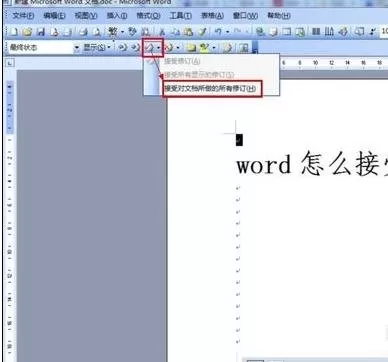388x362 pixels.
Task: Click the 繁 Chinese conversion icon
Action: (113, 32)
